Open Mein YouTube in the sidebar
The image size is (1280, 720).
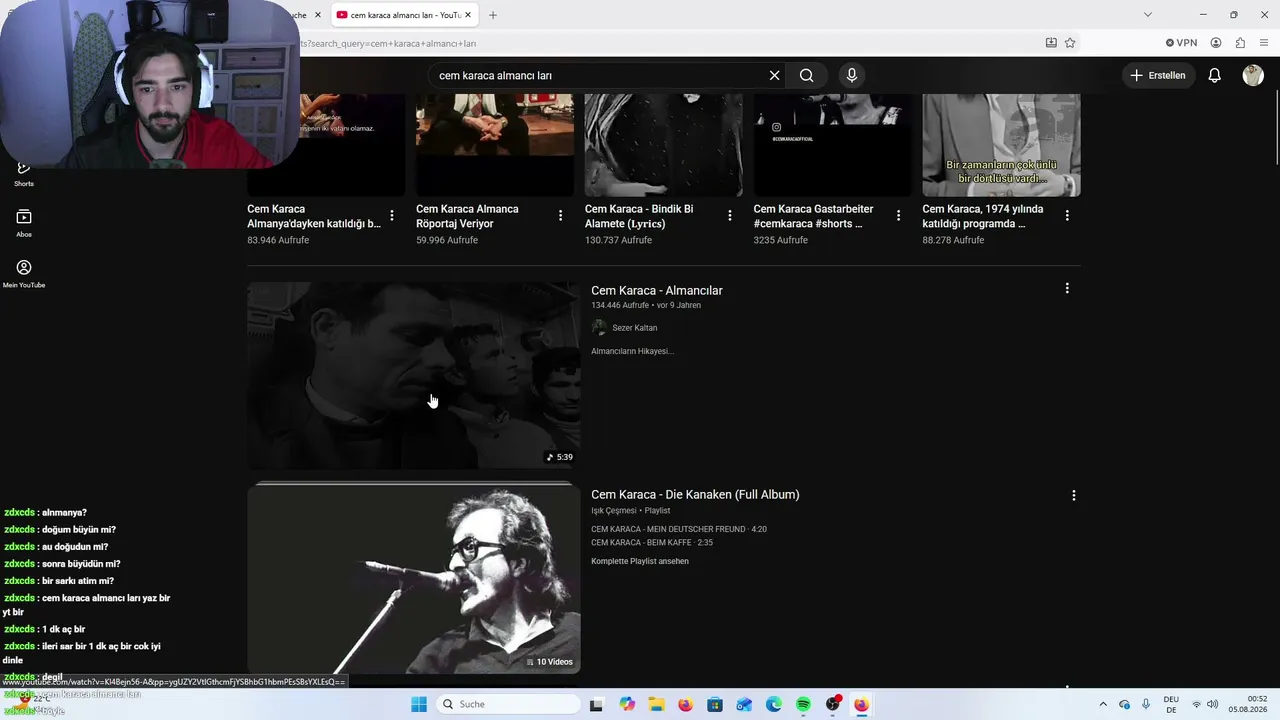pos(24,273)
